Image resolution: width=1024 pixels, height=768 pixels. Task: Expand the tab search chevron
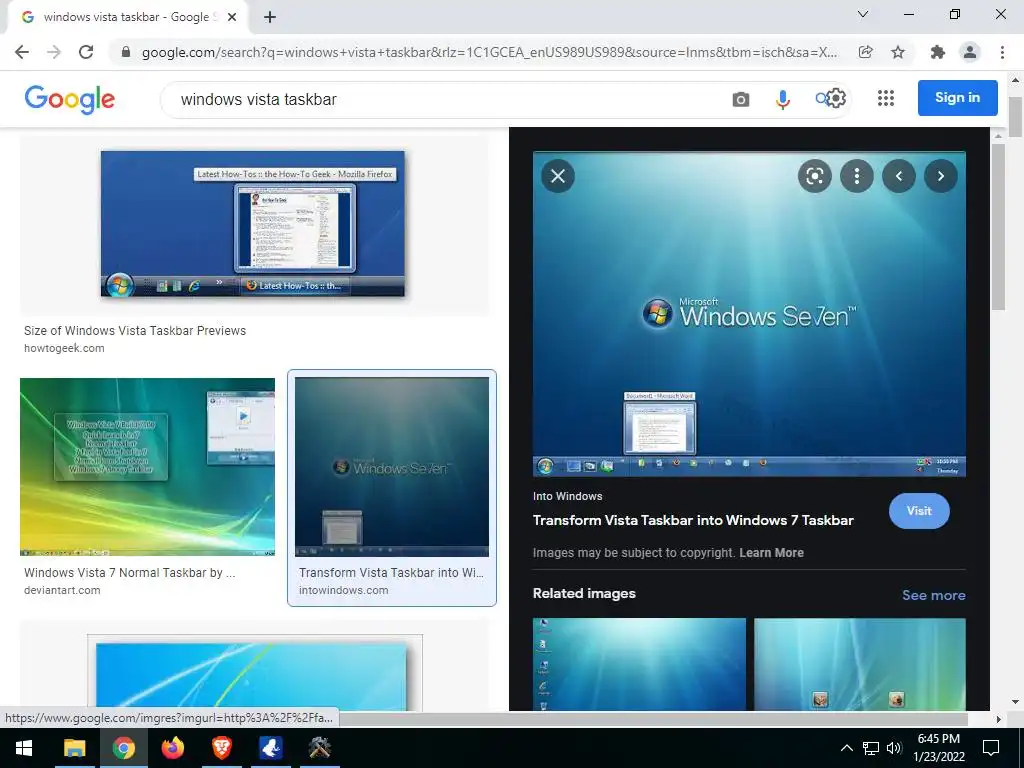point(863,14)
